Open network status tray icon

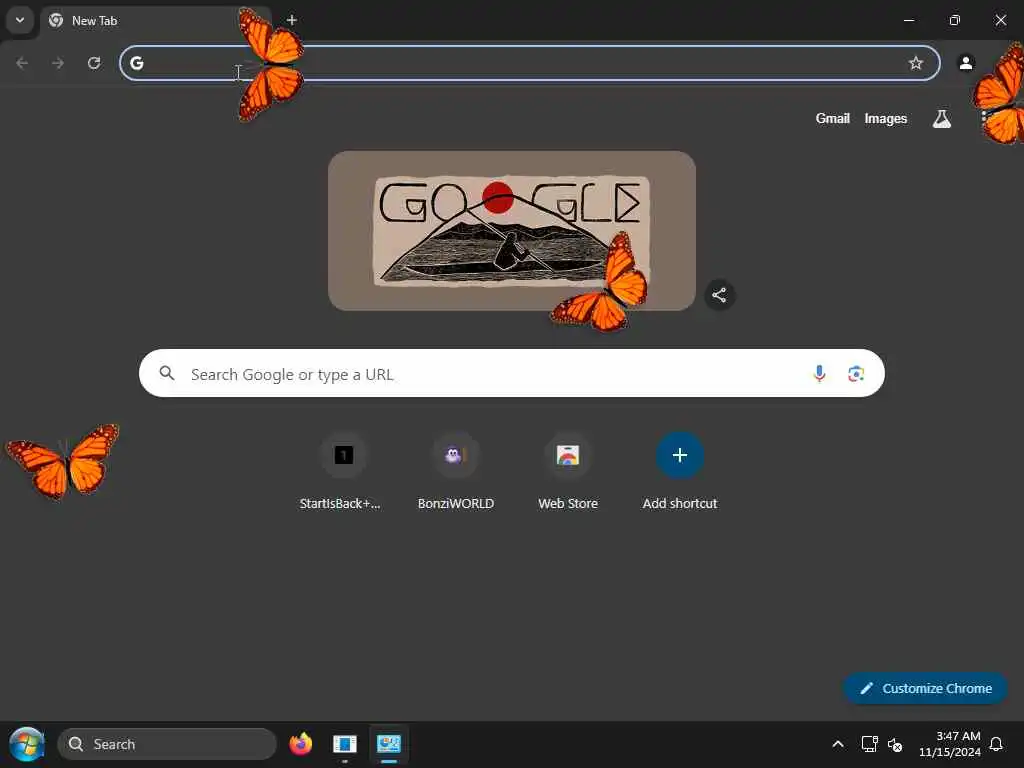click(869, 744)
